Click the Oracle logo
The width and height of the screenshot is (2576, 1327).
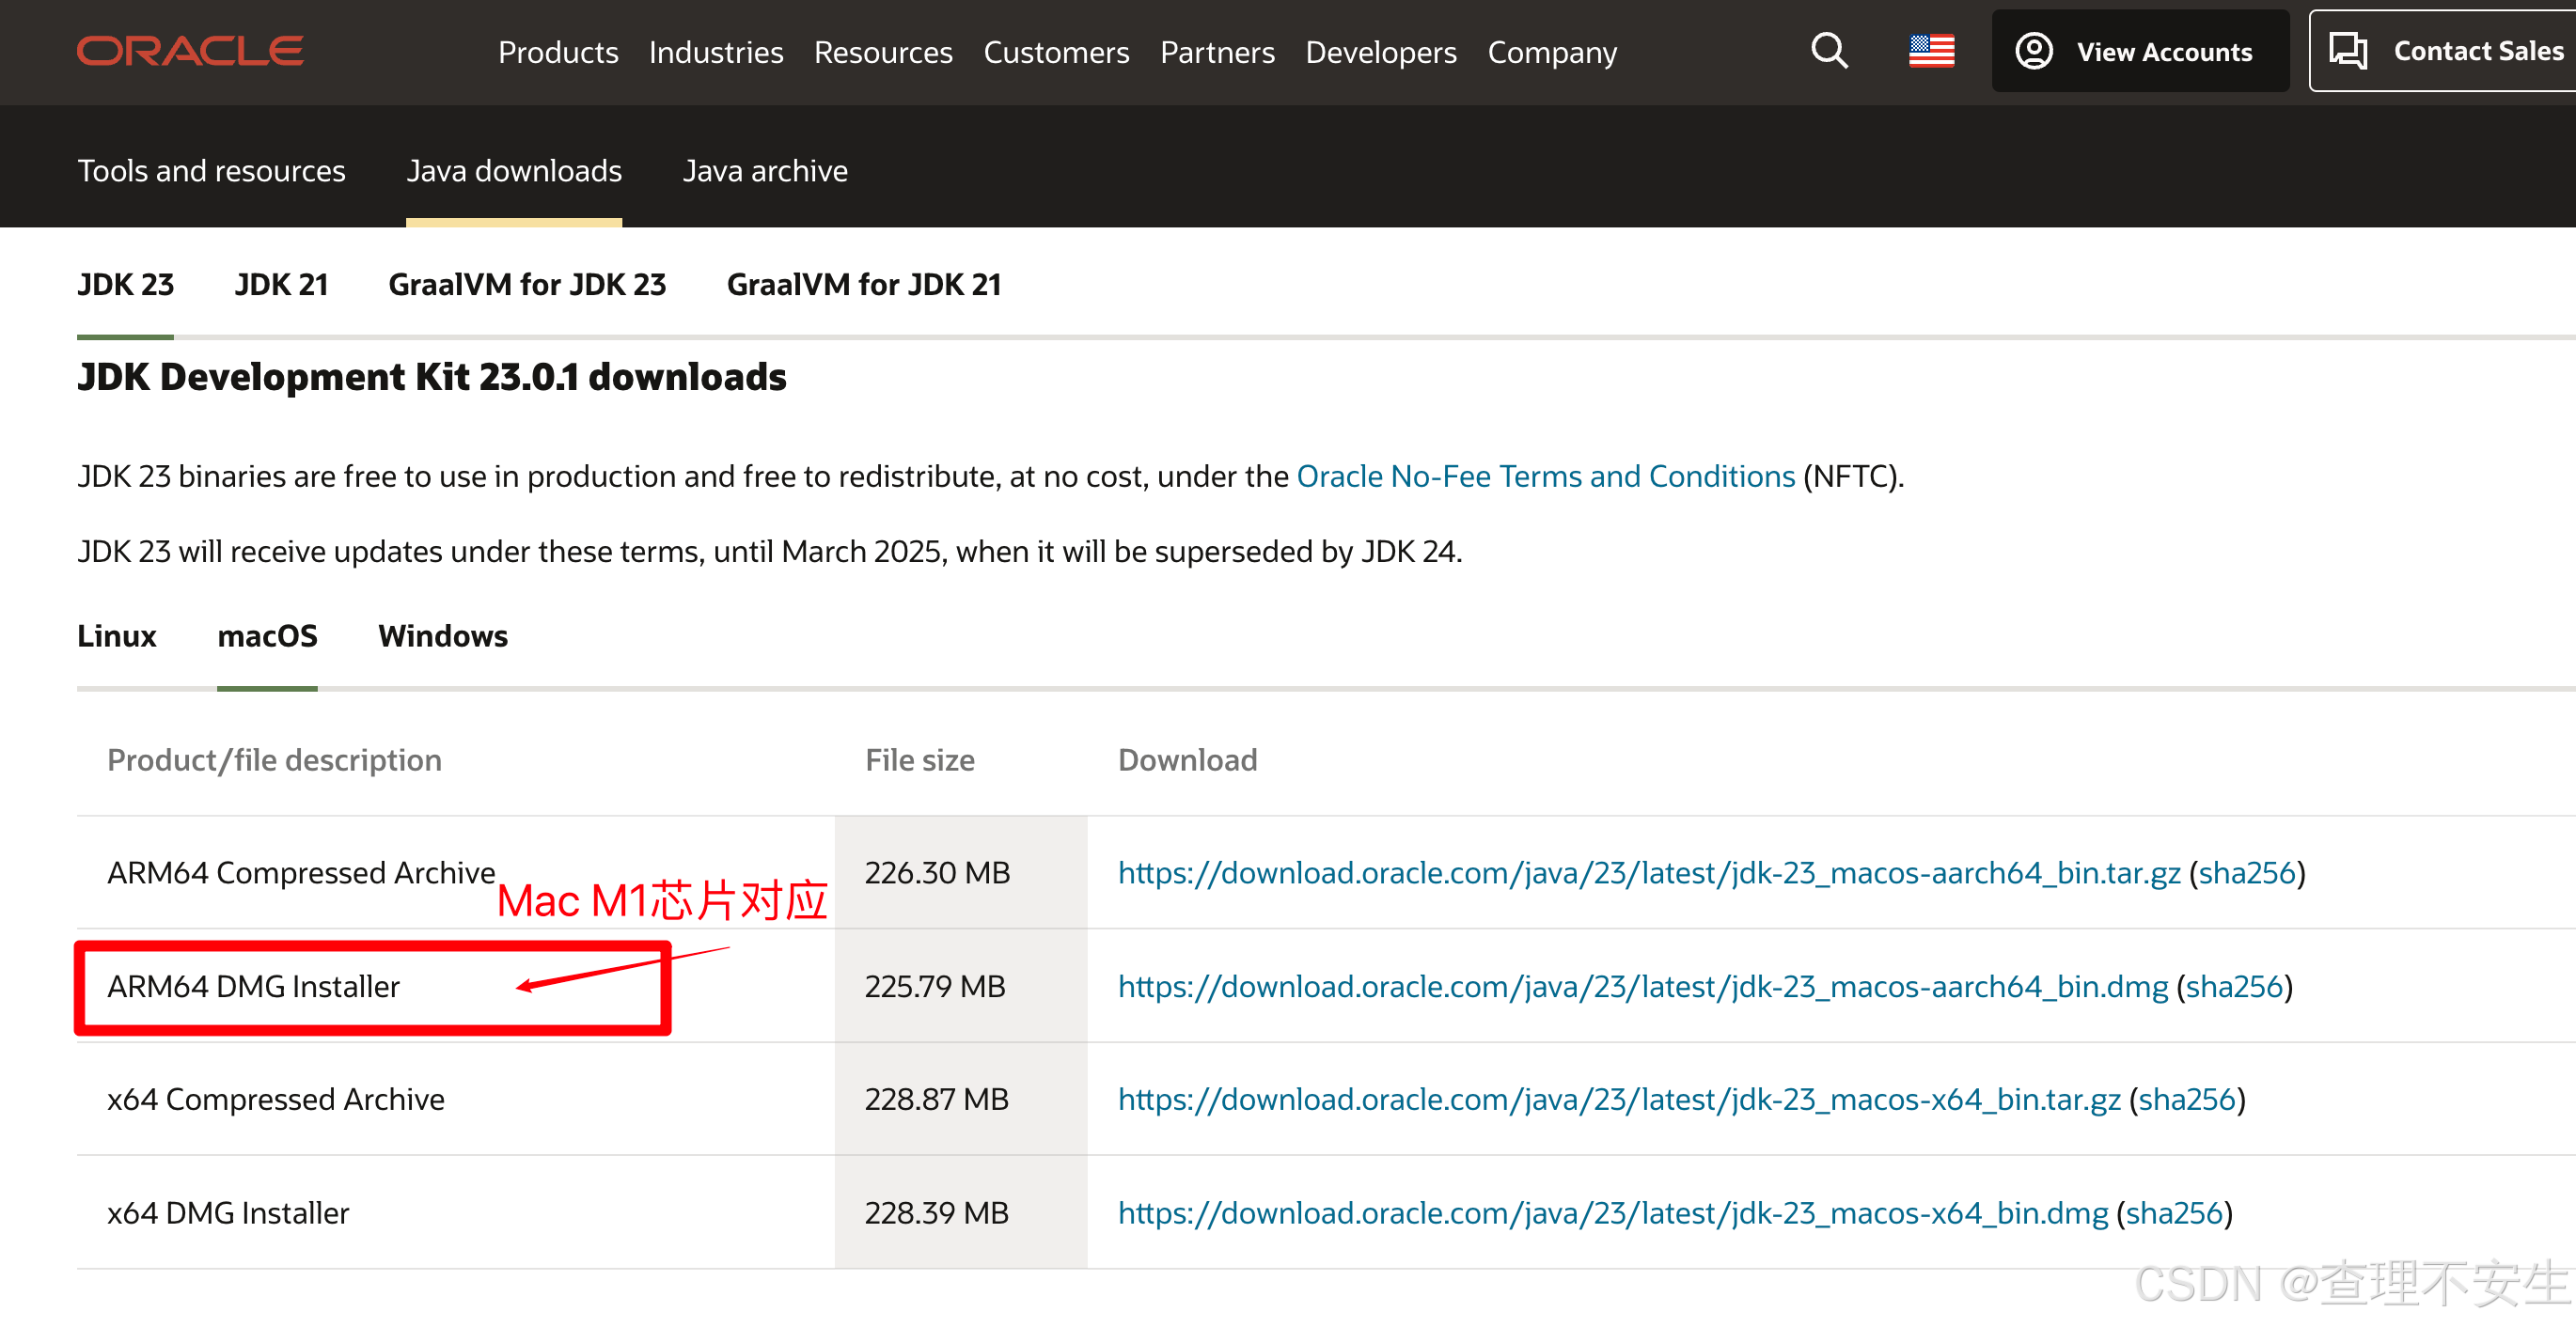click(190, 51)
